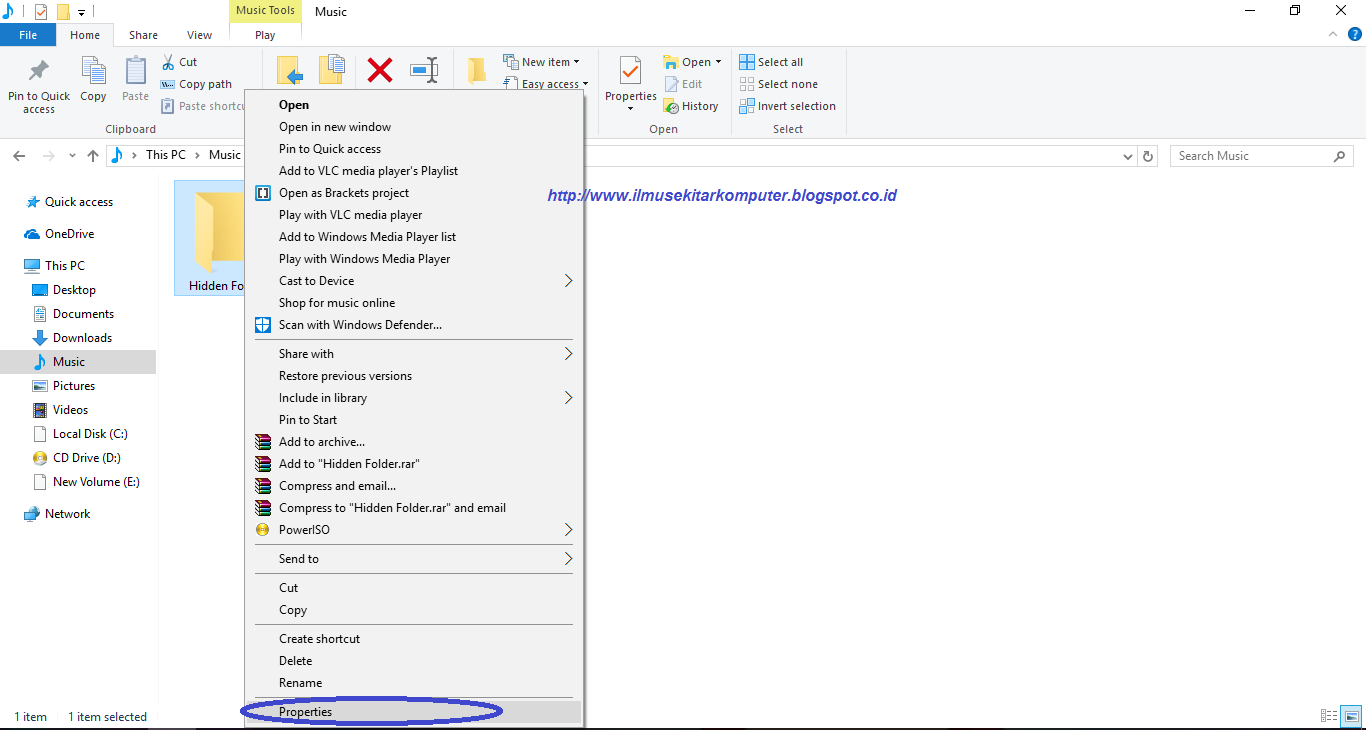
Task: Choose Properties in the context menu
Action: pos(413,712)
